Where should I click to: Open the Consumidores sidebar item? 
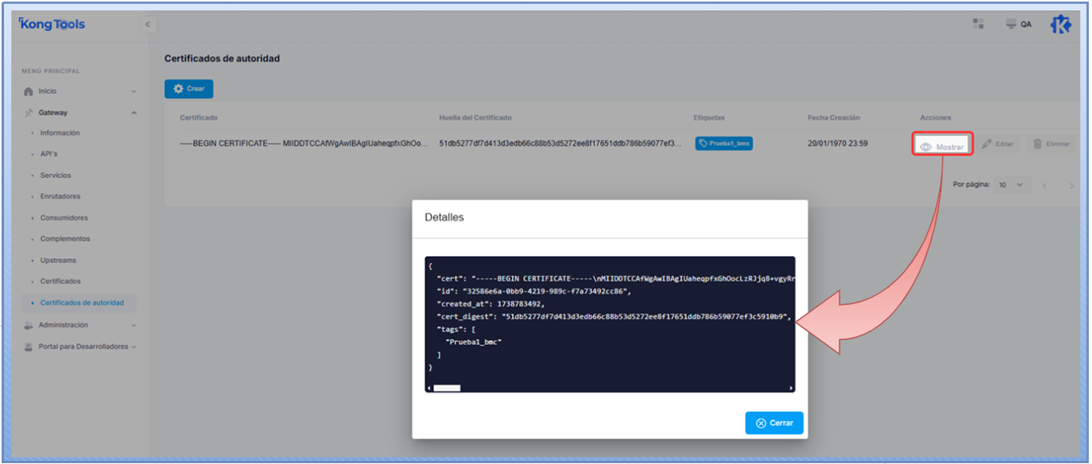[64, 217]
